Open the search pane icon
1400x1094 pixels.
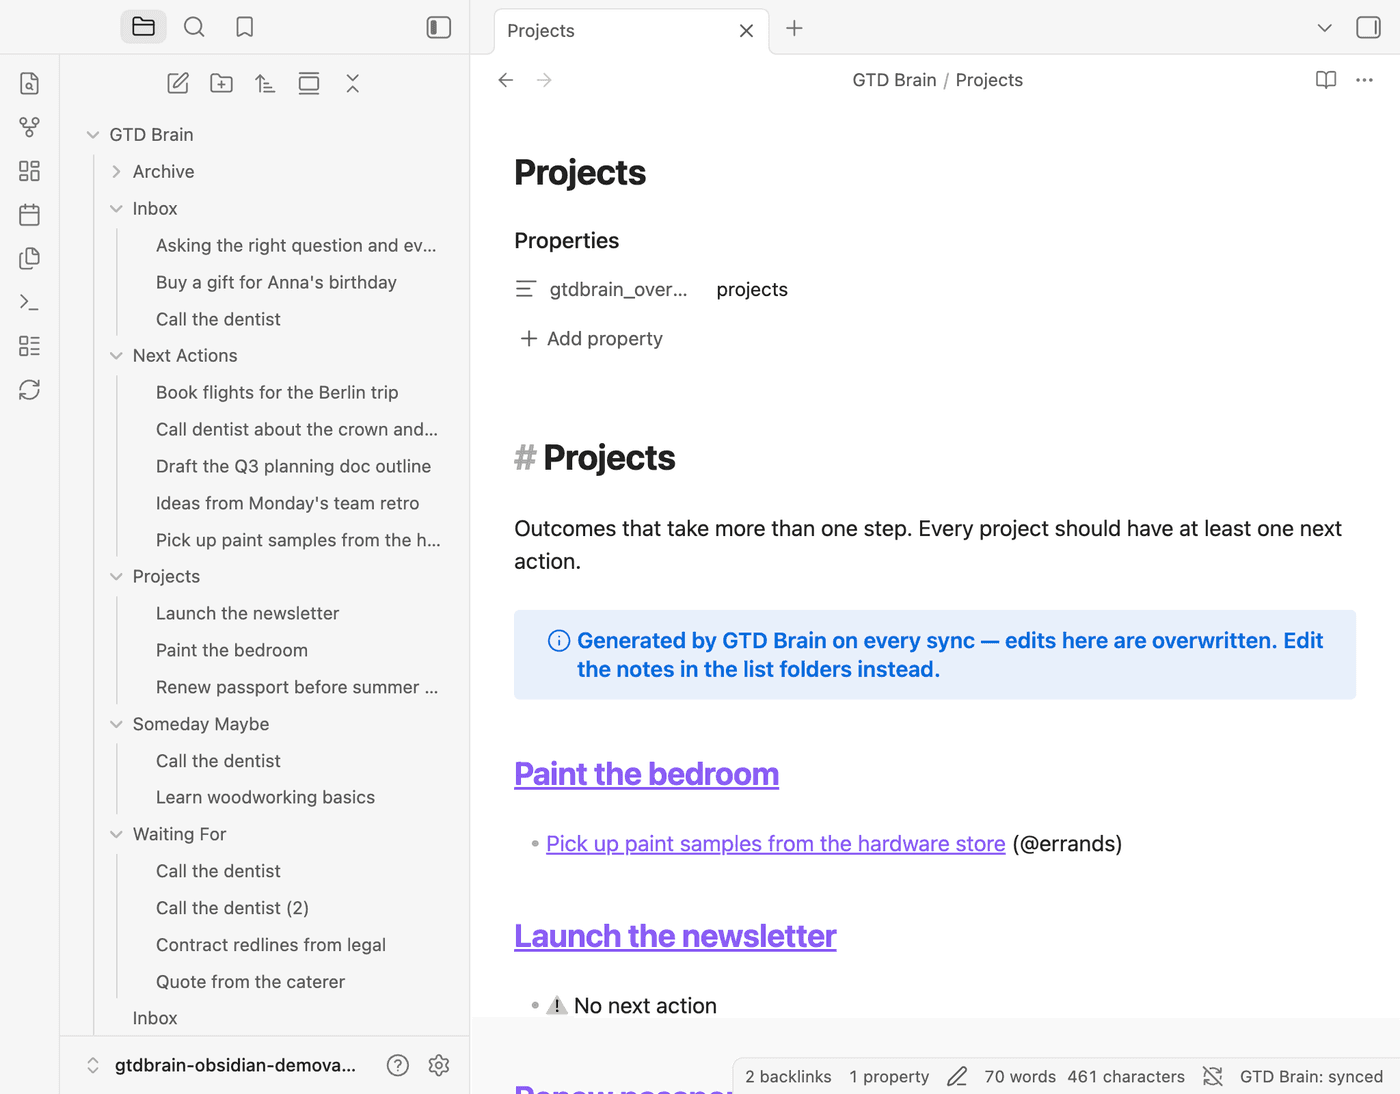[x=194, y=27]
